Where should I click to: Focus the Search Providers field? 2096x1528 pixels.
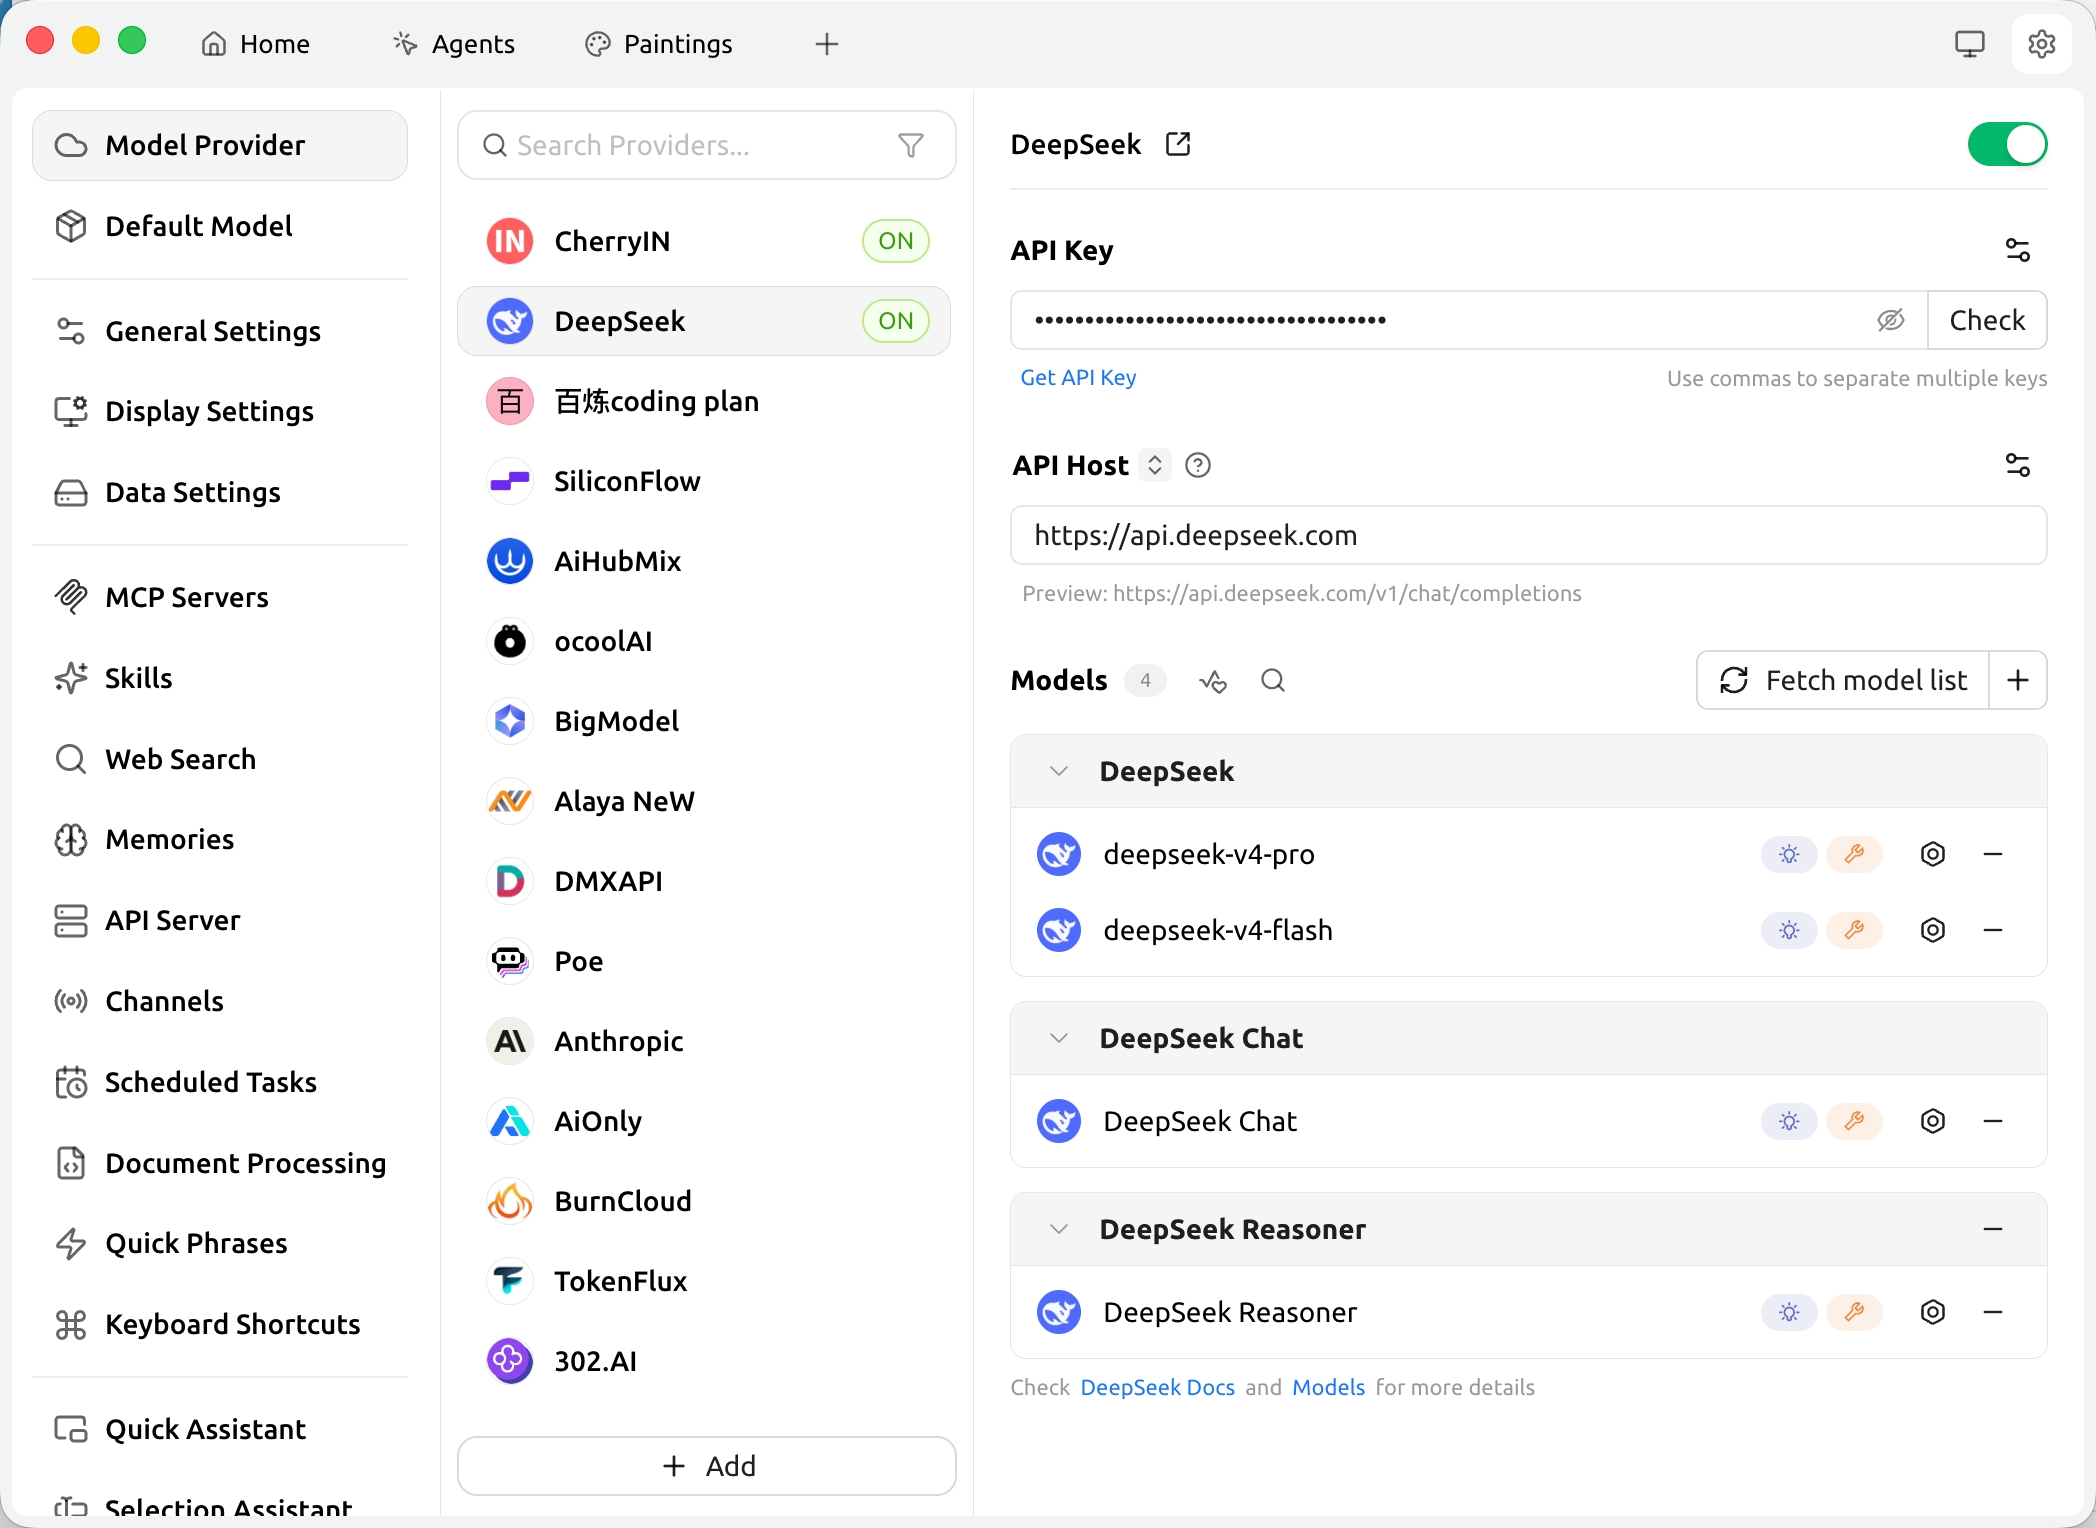(x=707, y=145)
